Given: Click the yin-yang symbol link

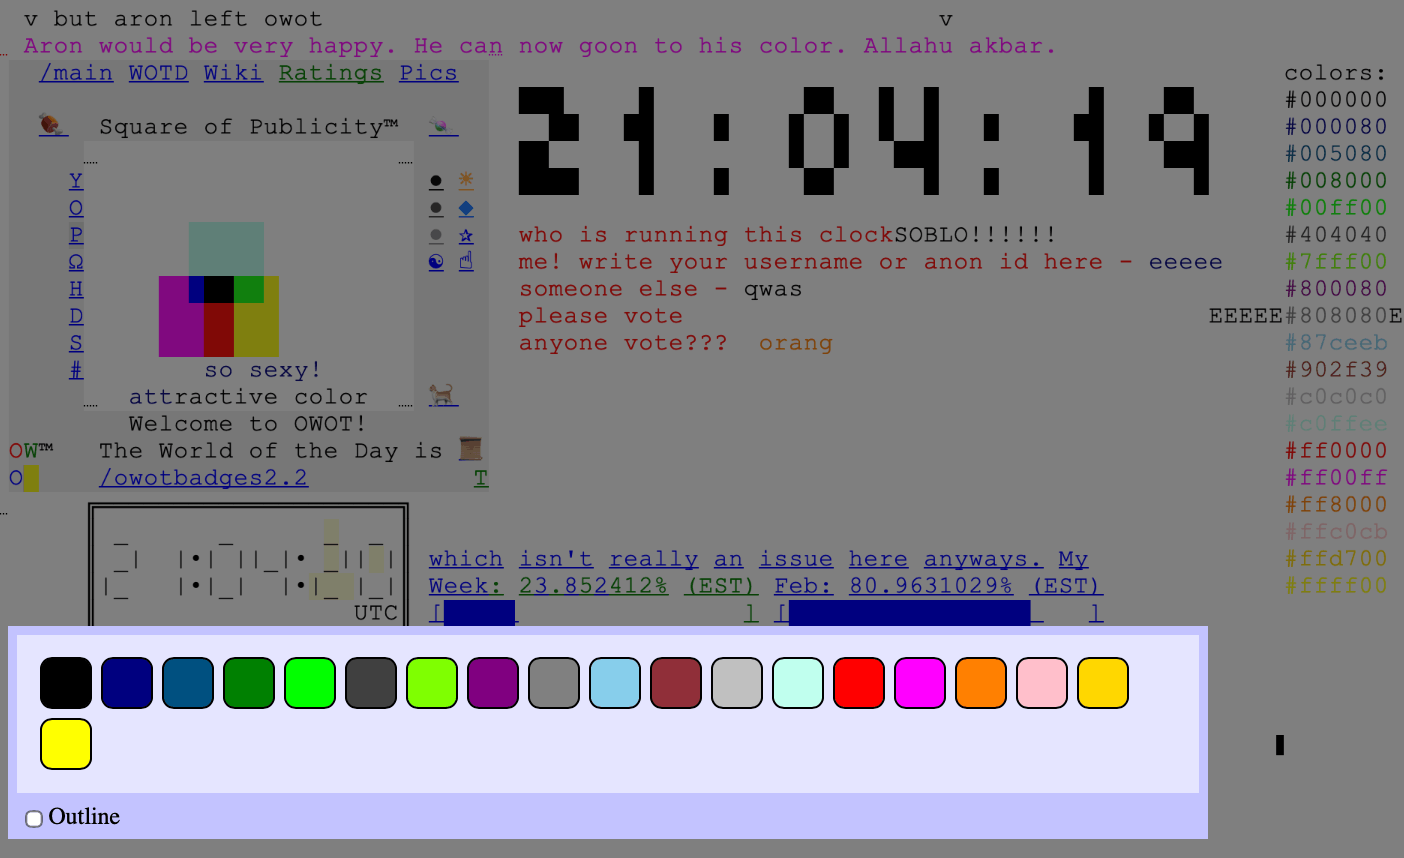Looking at the screenshot, I should (436, 262).
